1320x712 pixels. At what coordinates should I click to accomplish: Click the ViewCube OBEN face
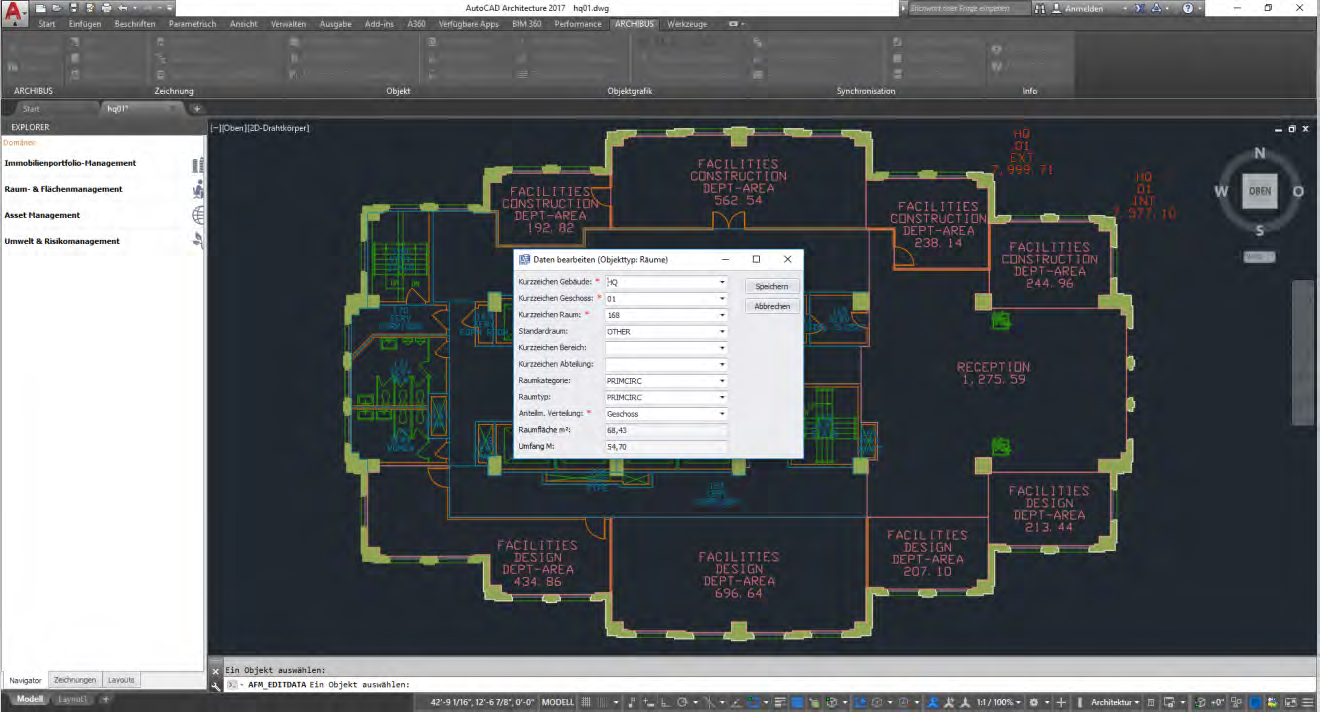pos(1259,191)
